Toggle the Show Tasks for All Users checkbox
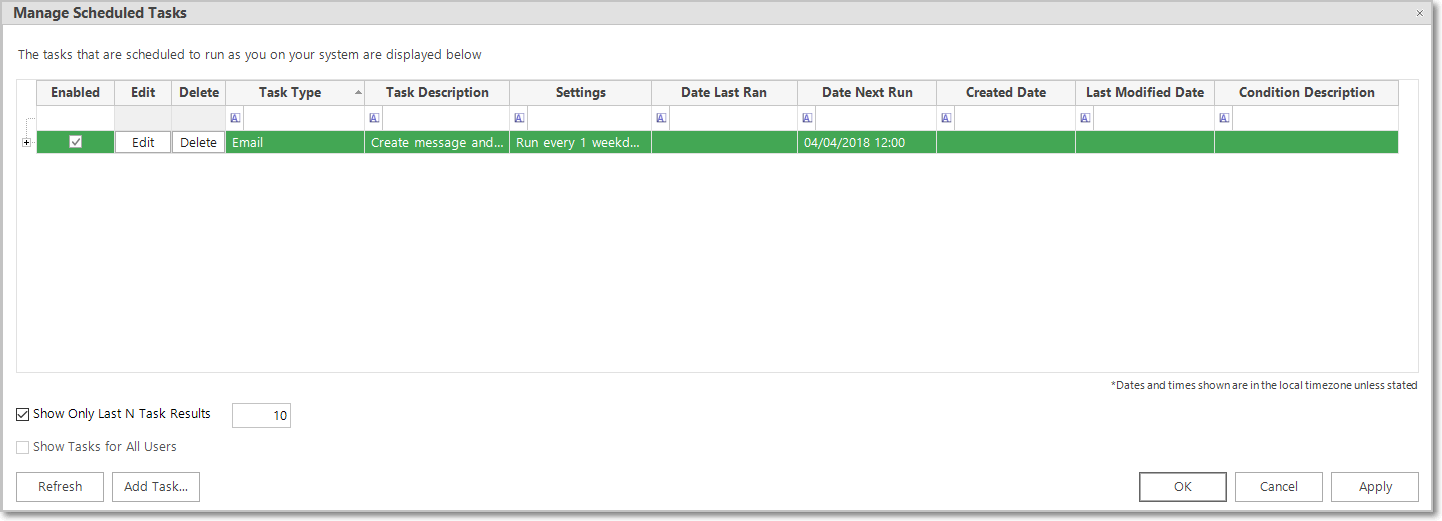Viewport: 1442px width, 521px height. pos(23,447)
